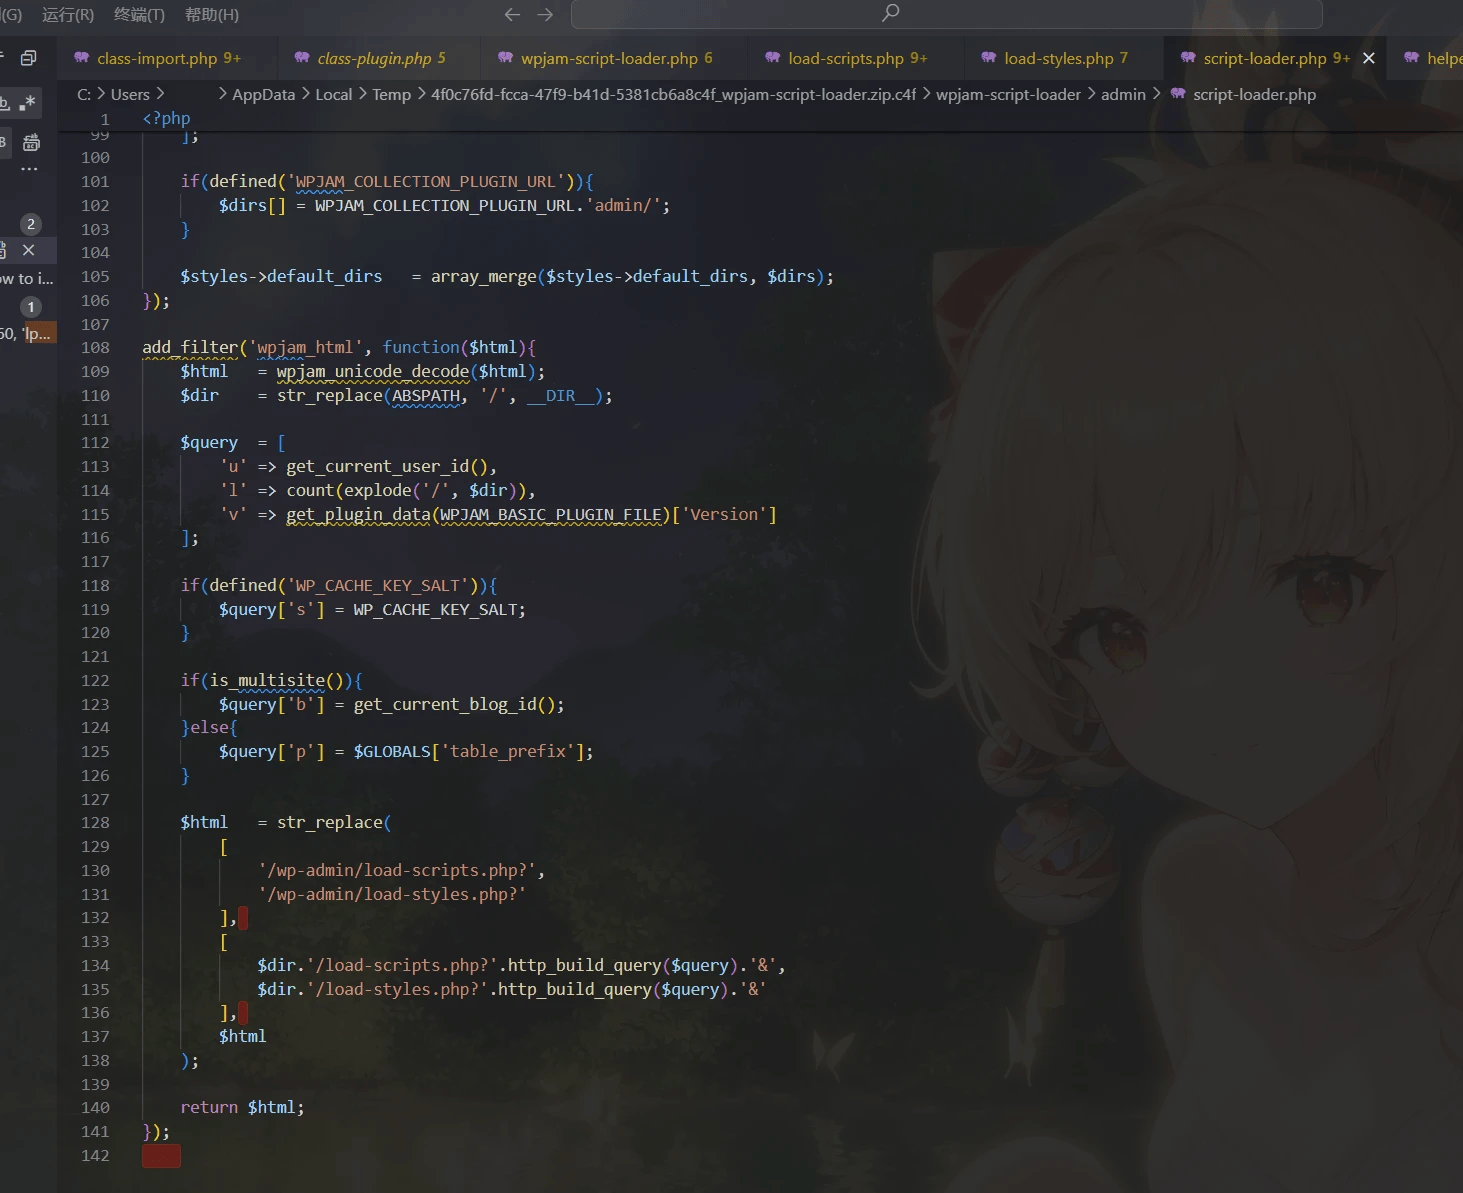
Task: Click array_merge on line 105
Action: tap(484, 277)
